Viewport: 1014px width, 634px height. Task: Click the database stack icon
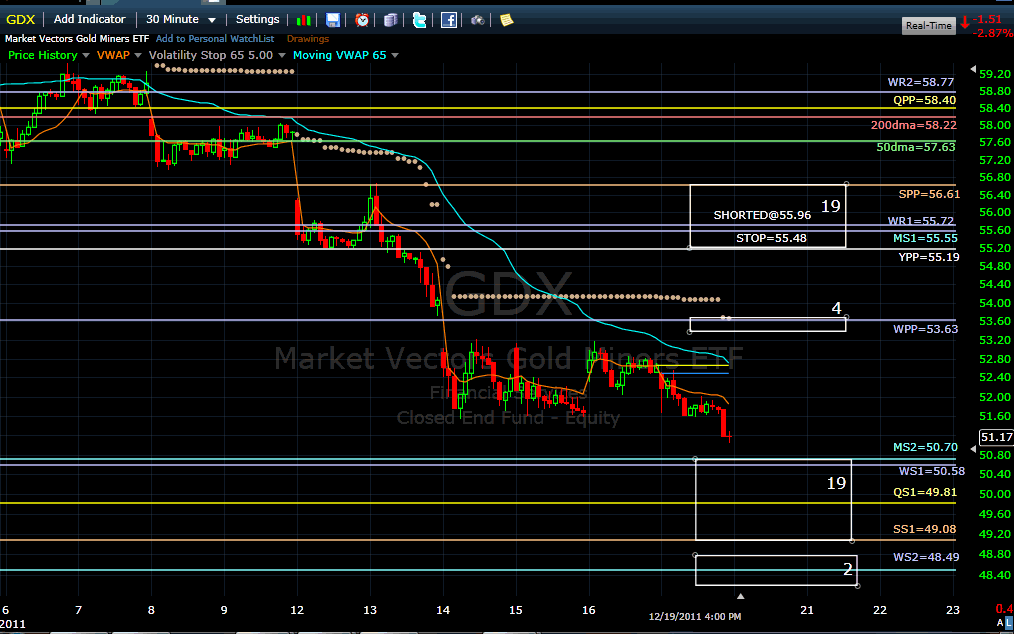pyautogui.click(x=390, y=20)
